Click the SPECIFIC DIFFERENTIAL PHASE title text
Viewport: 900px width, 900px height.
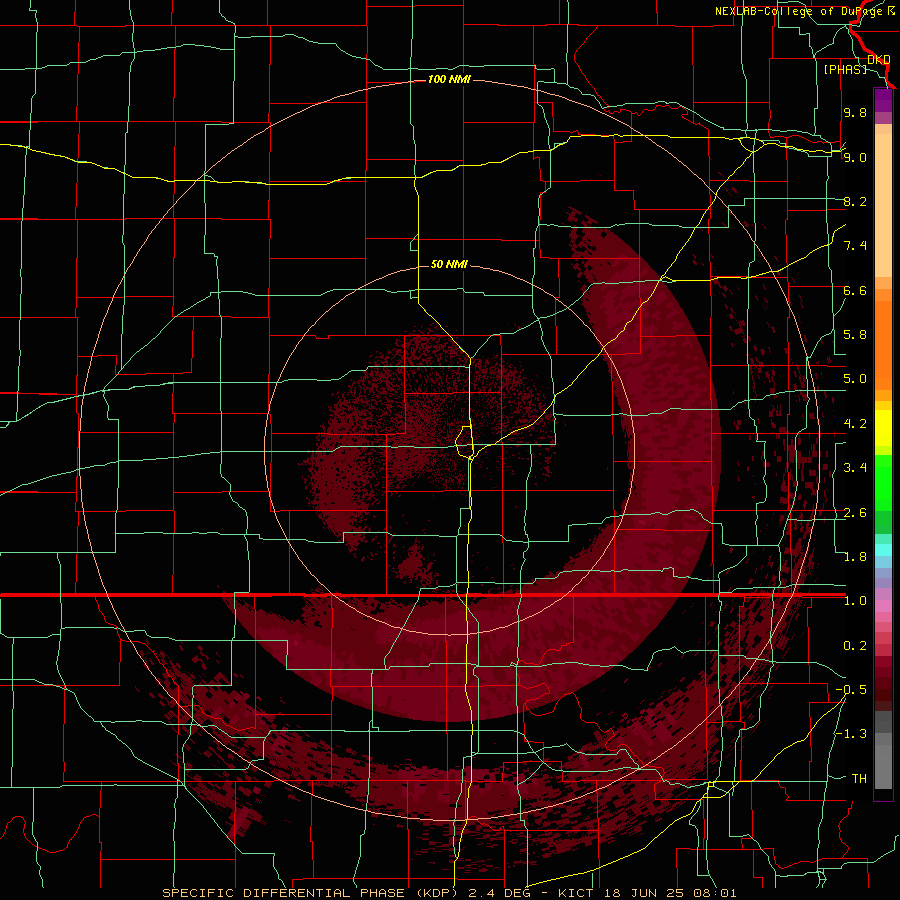[284, 893]
